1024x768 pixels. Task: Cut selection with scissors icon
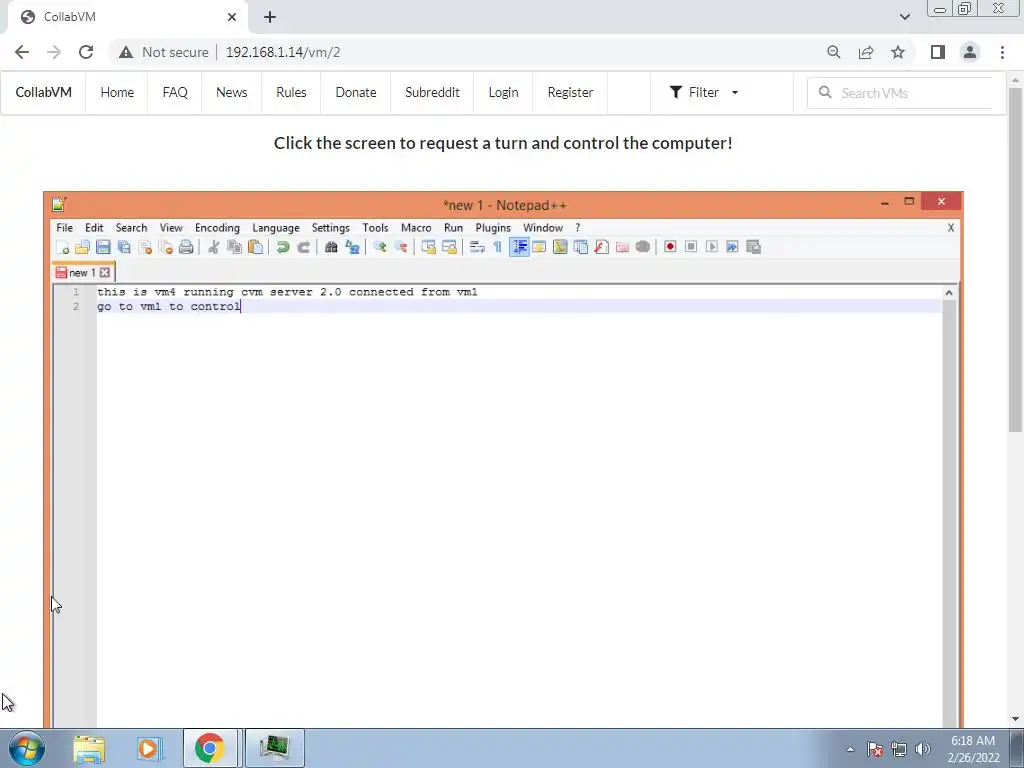pyautogui.click(x=214, y=247)
